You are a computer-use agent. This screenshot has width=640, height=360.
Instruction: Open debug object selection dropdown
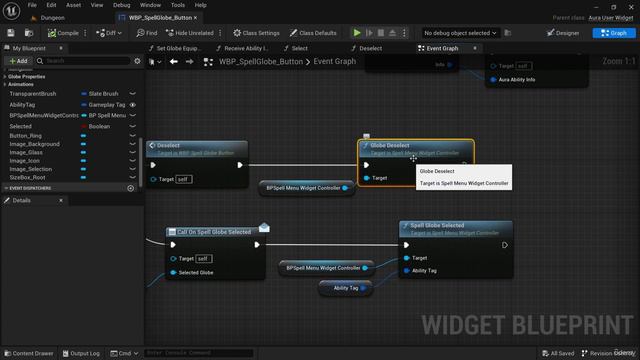coord(460,33)
